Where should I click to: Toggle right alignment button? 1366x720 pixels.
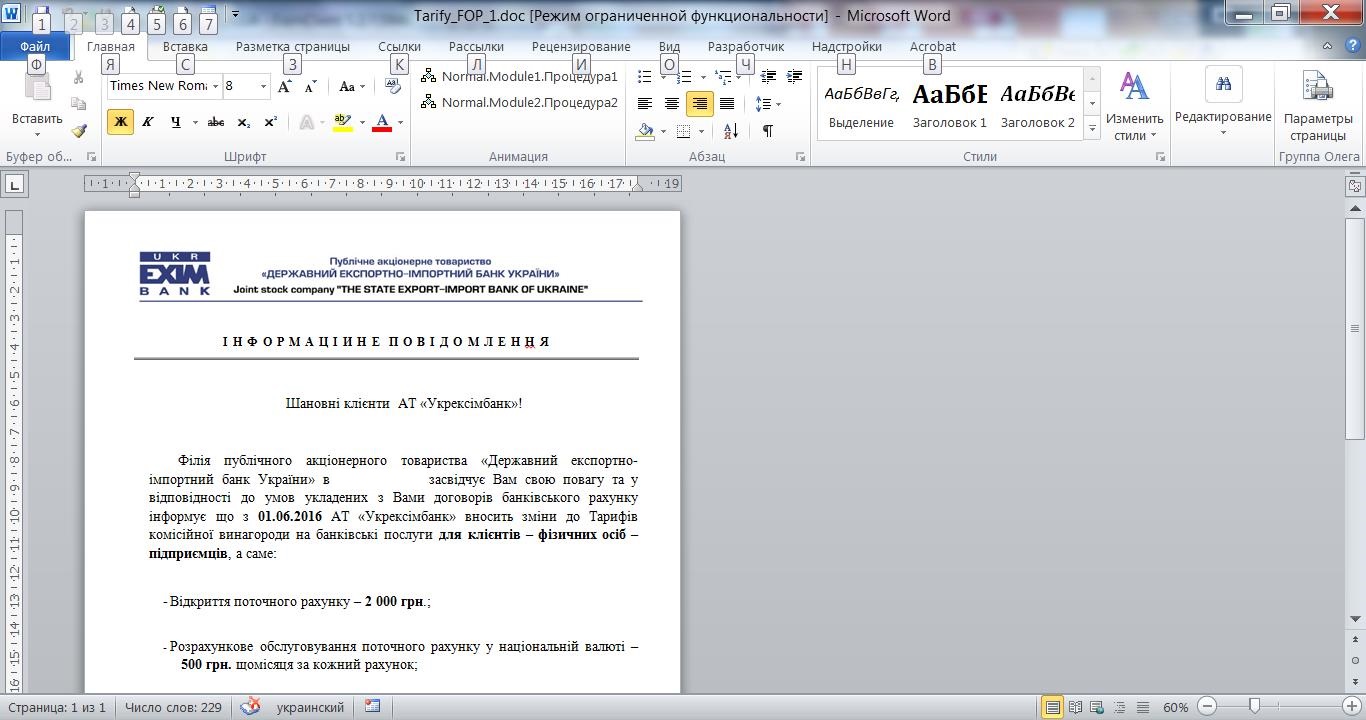coord(699,103)
